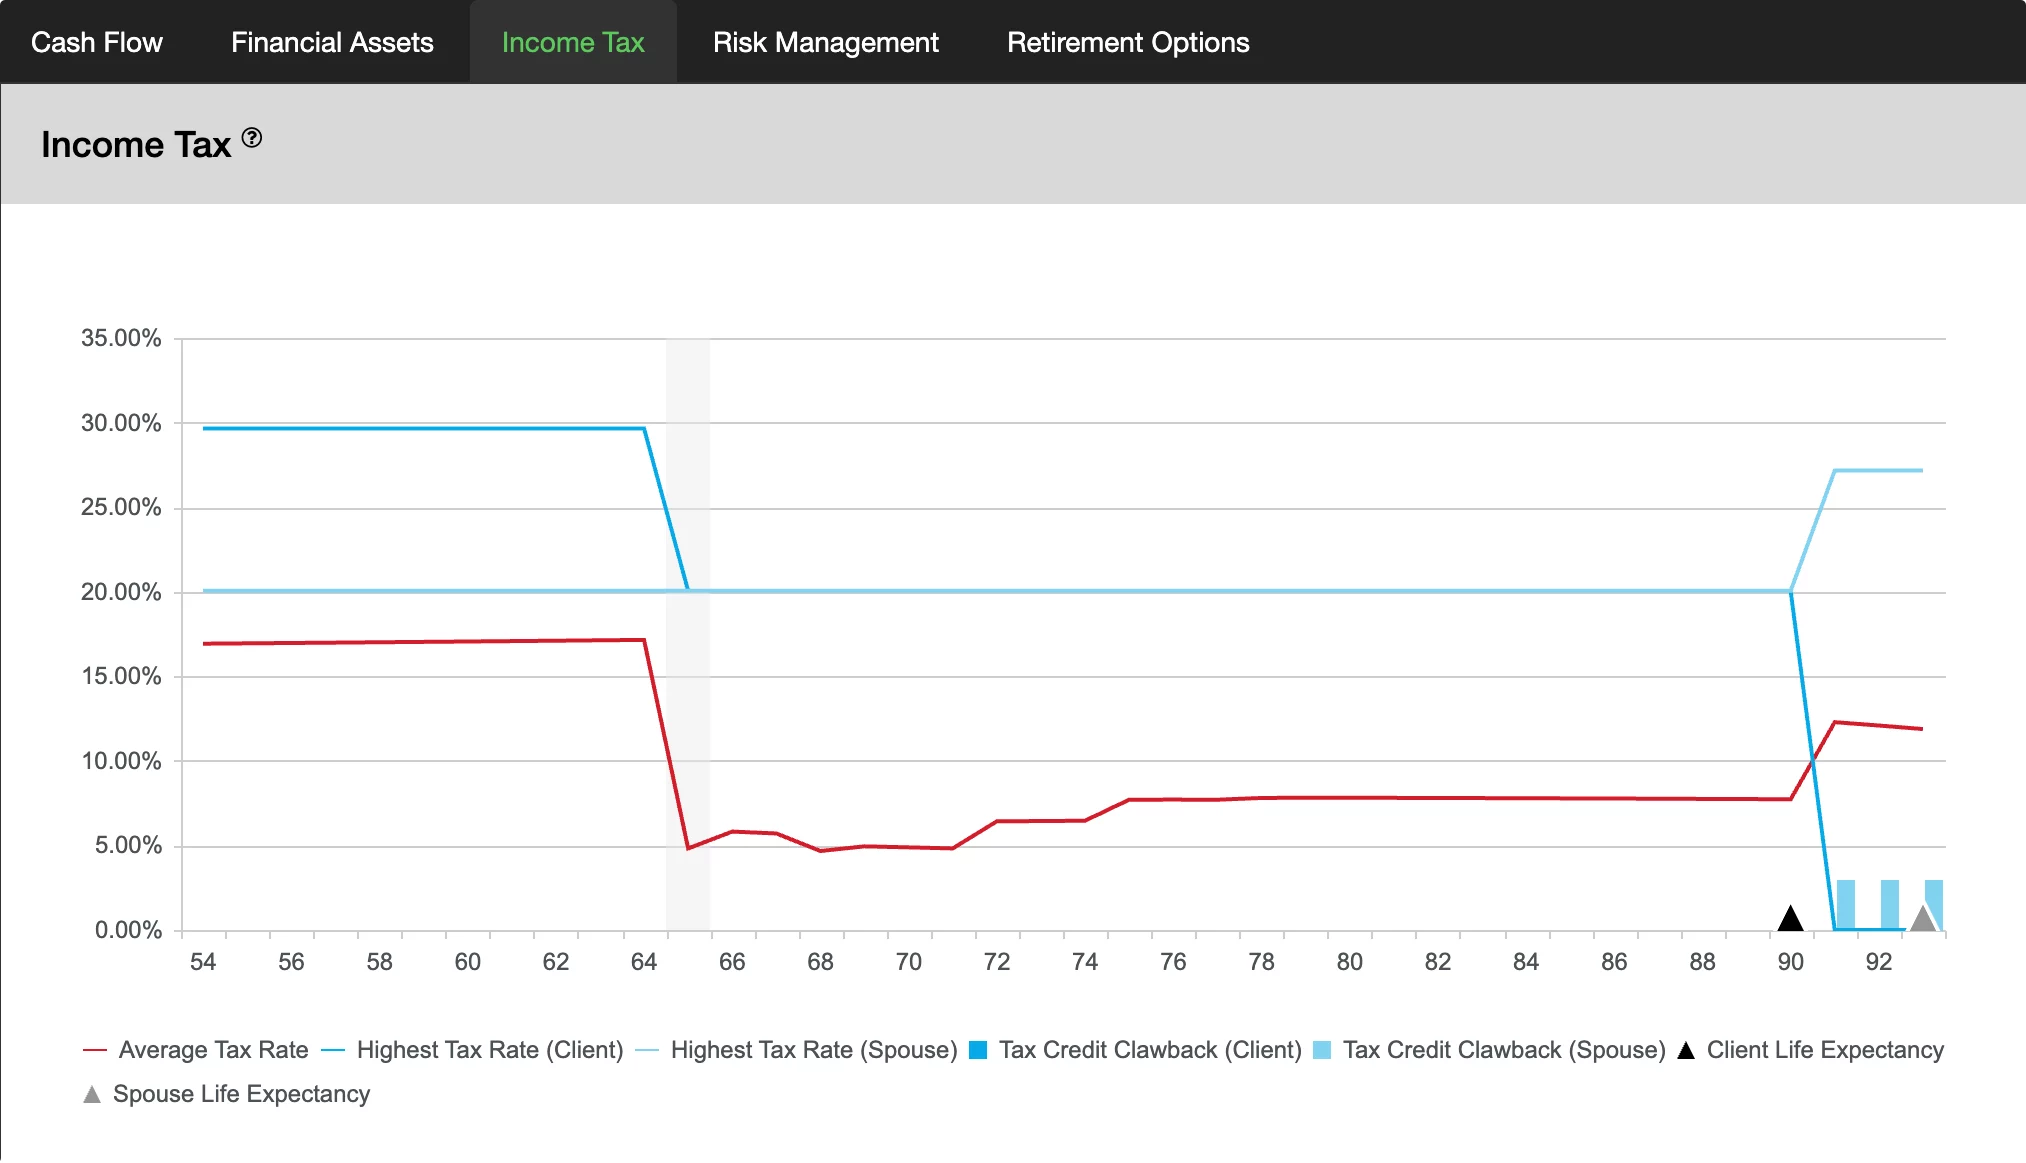2026x1163 pixels.
Task: Click the gray highlighted band near age 65
Action: [688, 700]
